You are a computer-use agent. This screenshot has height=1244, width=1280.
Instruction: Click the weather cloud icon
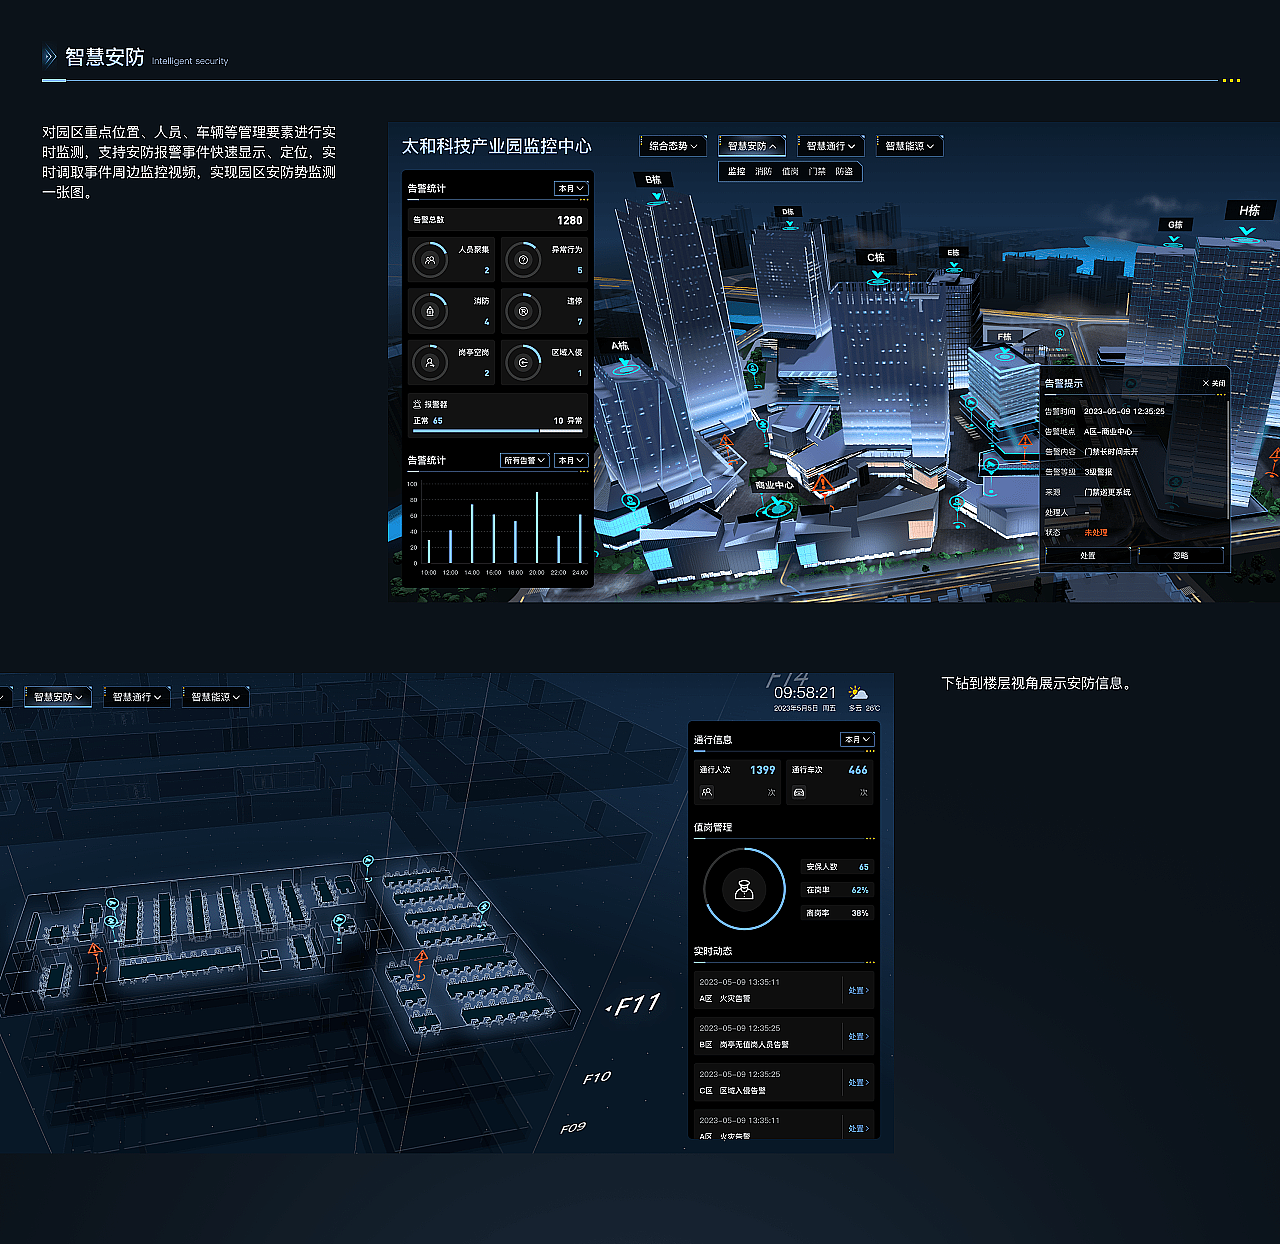[858, 693]
